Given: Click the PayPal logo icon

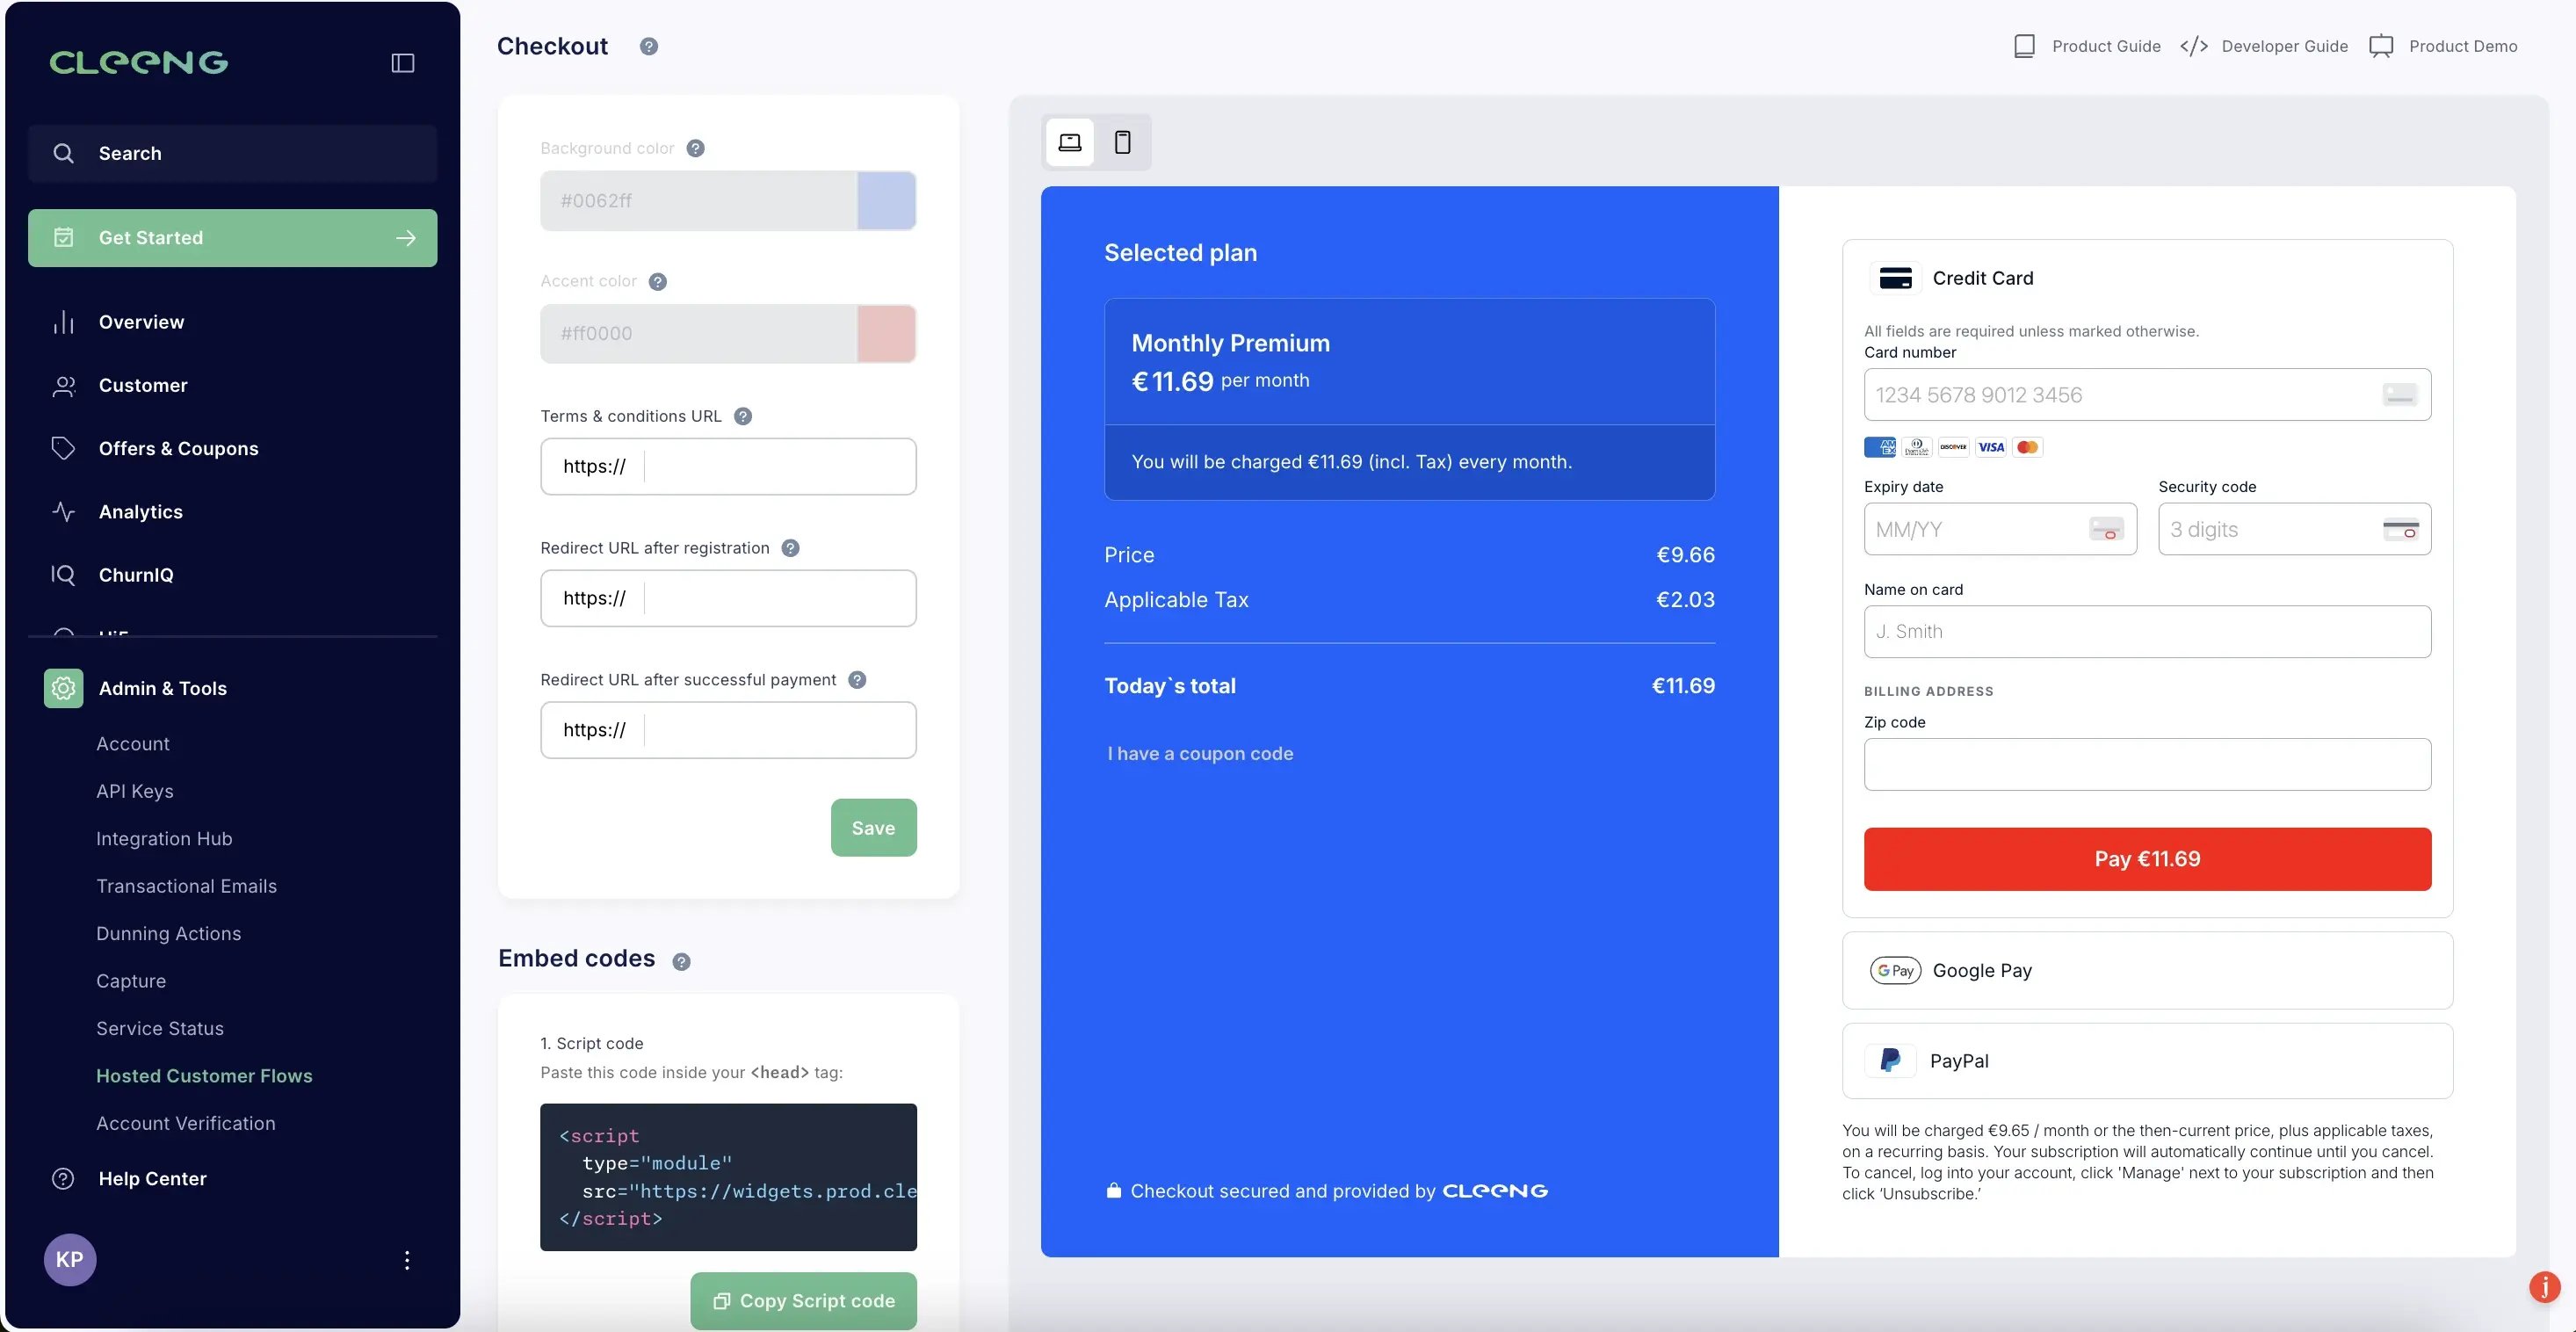Looking at the screenshot, I should pyautogui.click(x=1890, y=1061).
